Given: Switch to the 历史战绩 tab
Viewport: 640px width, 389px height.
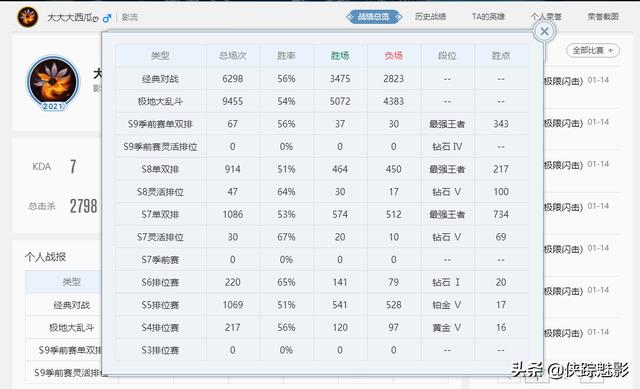Looking at the screenshot, I should (430, 17).
